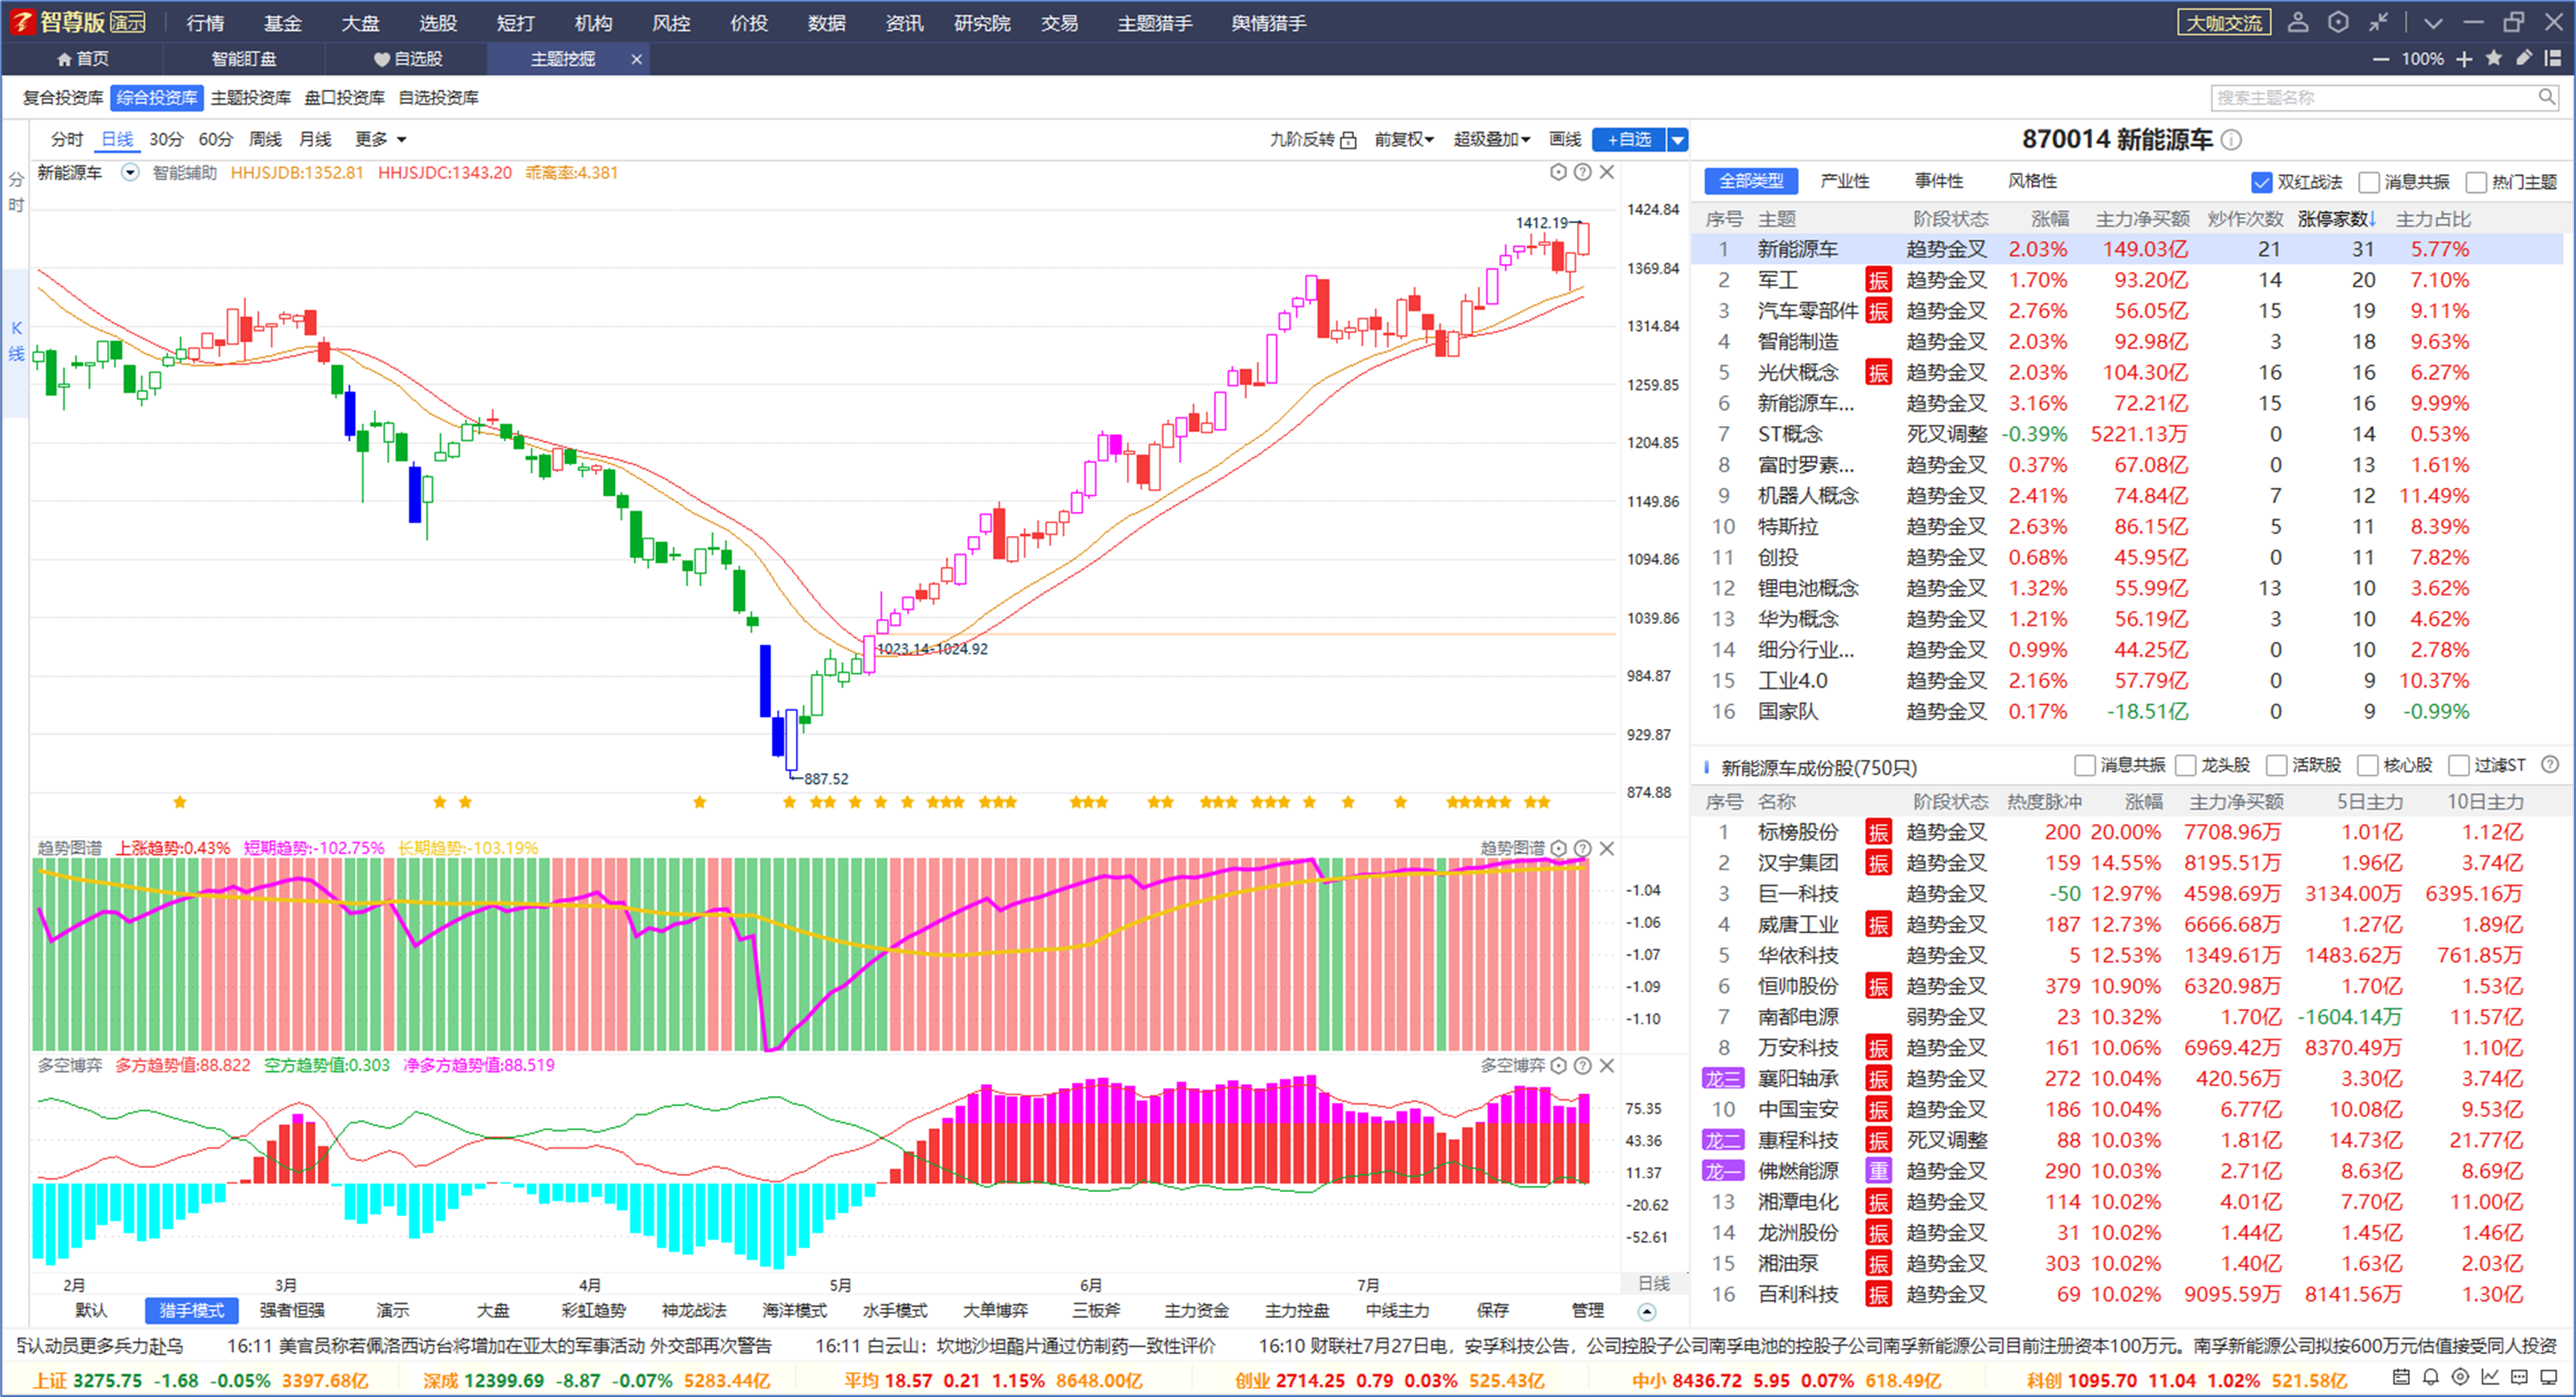
Task: Open dropdown circle next to 新能源车 chart label
Action: (x=130, y=172)
